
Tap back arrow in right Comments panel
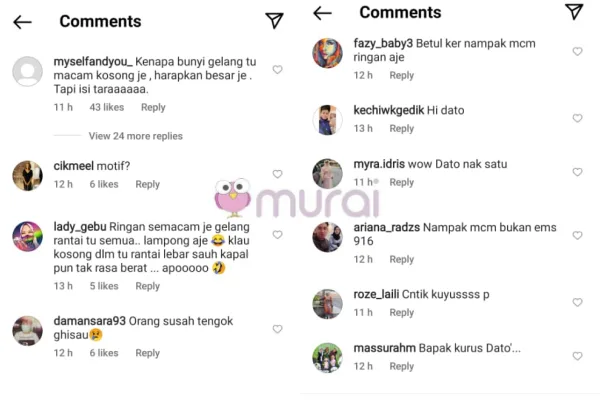[322, 13]
